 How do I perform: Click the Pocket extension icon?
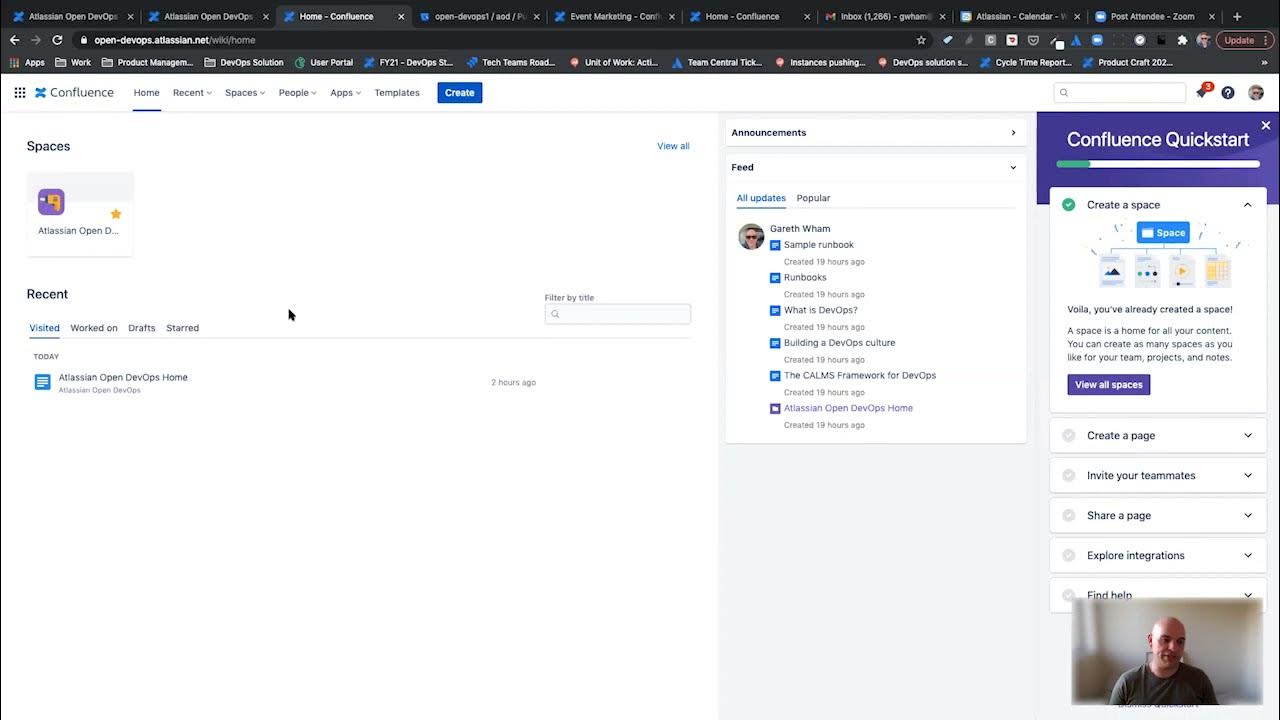pos(1033,40)
